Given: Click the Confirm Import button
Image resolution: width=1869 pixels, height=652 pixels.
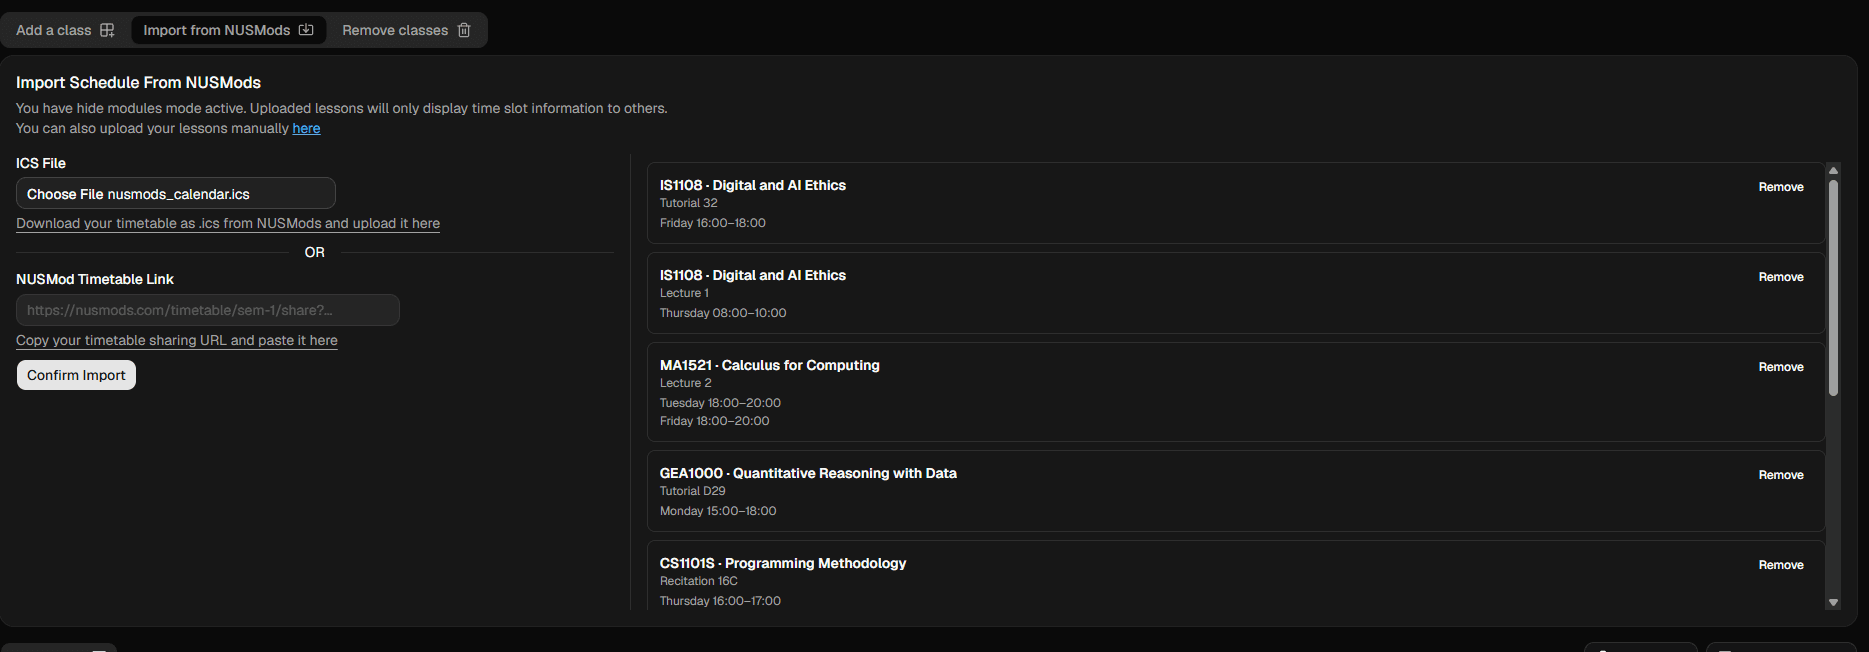Looking at the screenshot, I should [x=76, y=375].
